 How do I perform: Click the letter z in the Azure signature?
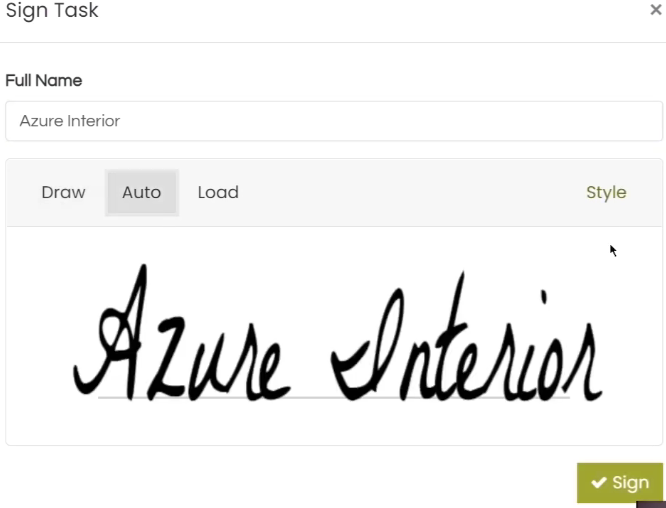(167, 359)
